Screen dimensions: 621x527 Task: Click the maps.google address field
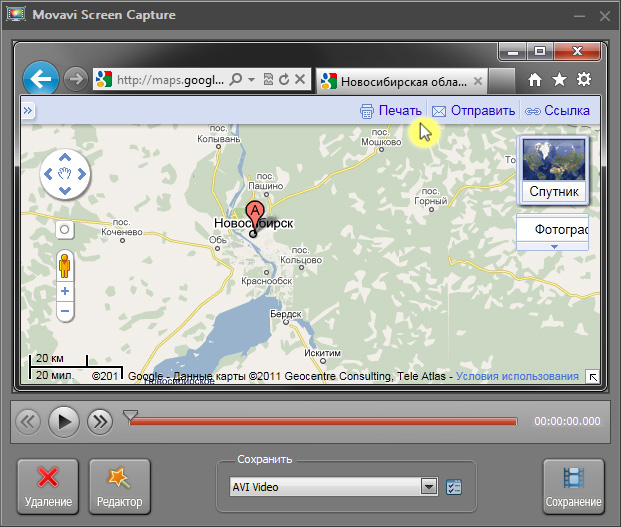coord(170,80)
